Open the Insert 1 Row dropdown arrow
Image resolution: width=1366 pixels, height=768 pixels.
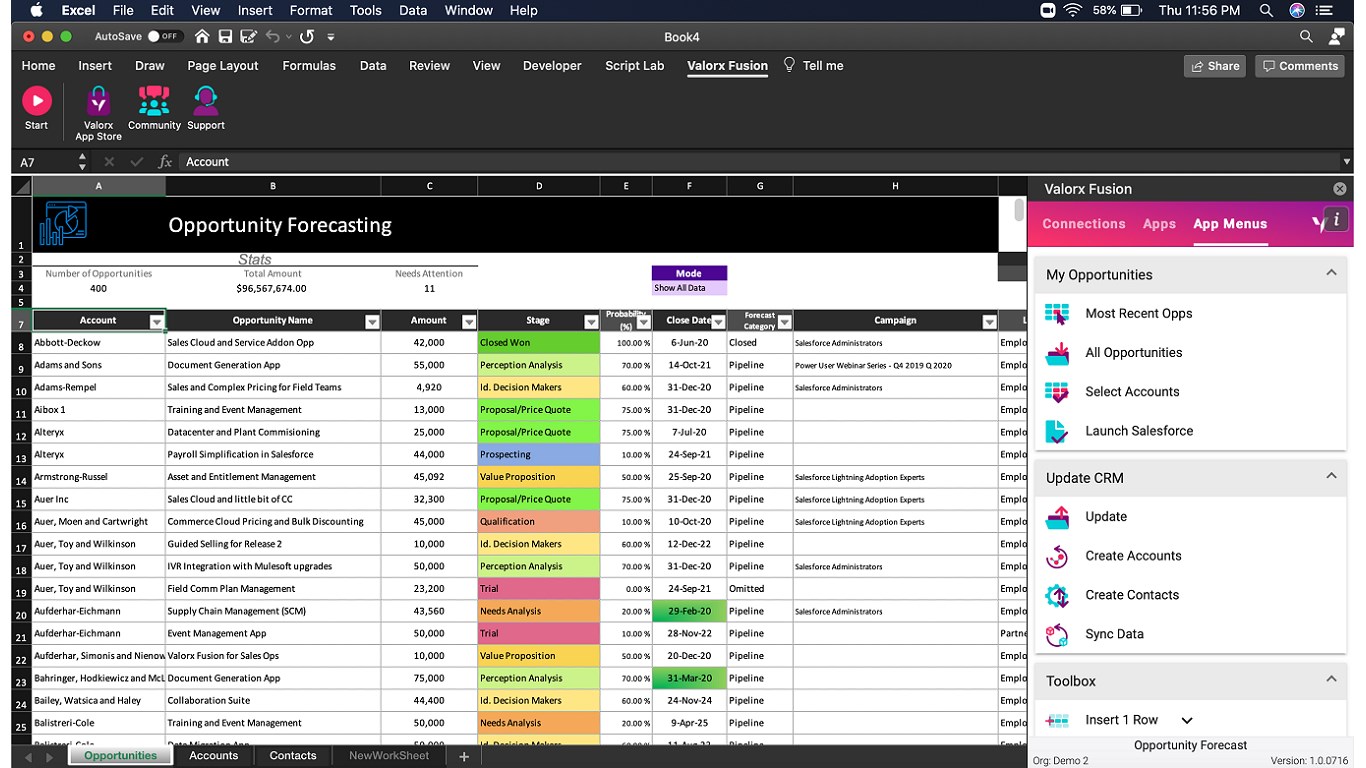tap(1187, 720)
